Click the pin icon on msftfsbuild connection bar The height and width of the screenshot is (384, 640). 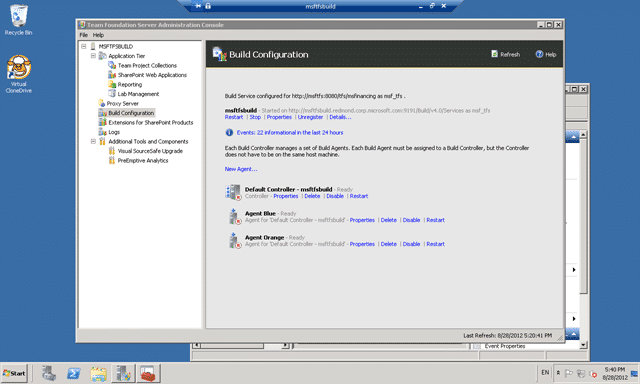(x=198, y=6)
